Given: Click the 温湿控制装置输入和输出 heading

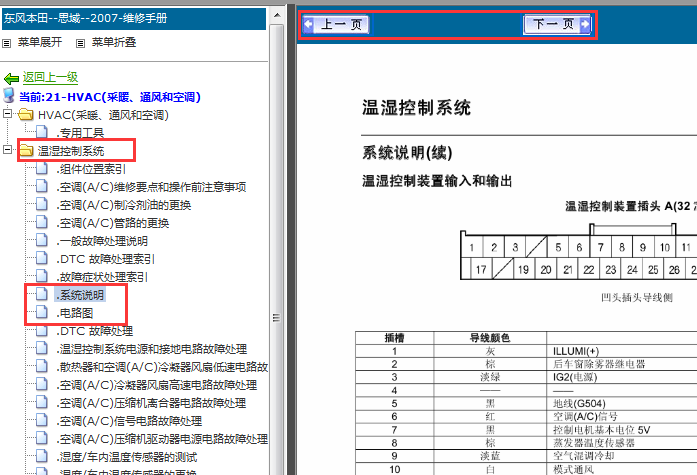Looking at the screenshot, I should click(x=437, y=181).
